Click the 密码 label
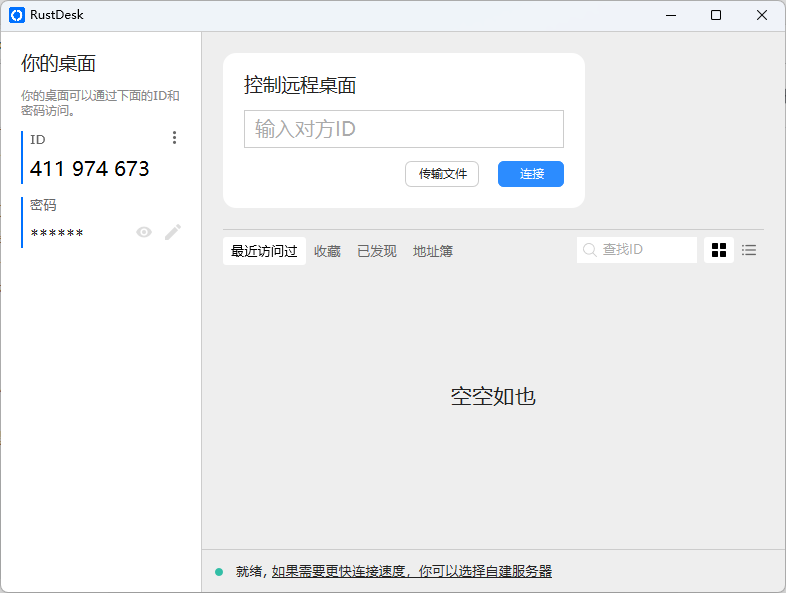Screen dimensions: 786x593 click(43, 205)
